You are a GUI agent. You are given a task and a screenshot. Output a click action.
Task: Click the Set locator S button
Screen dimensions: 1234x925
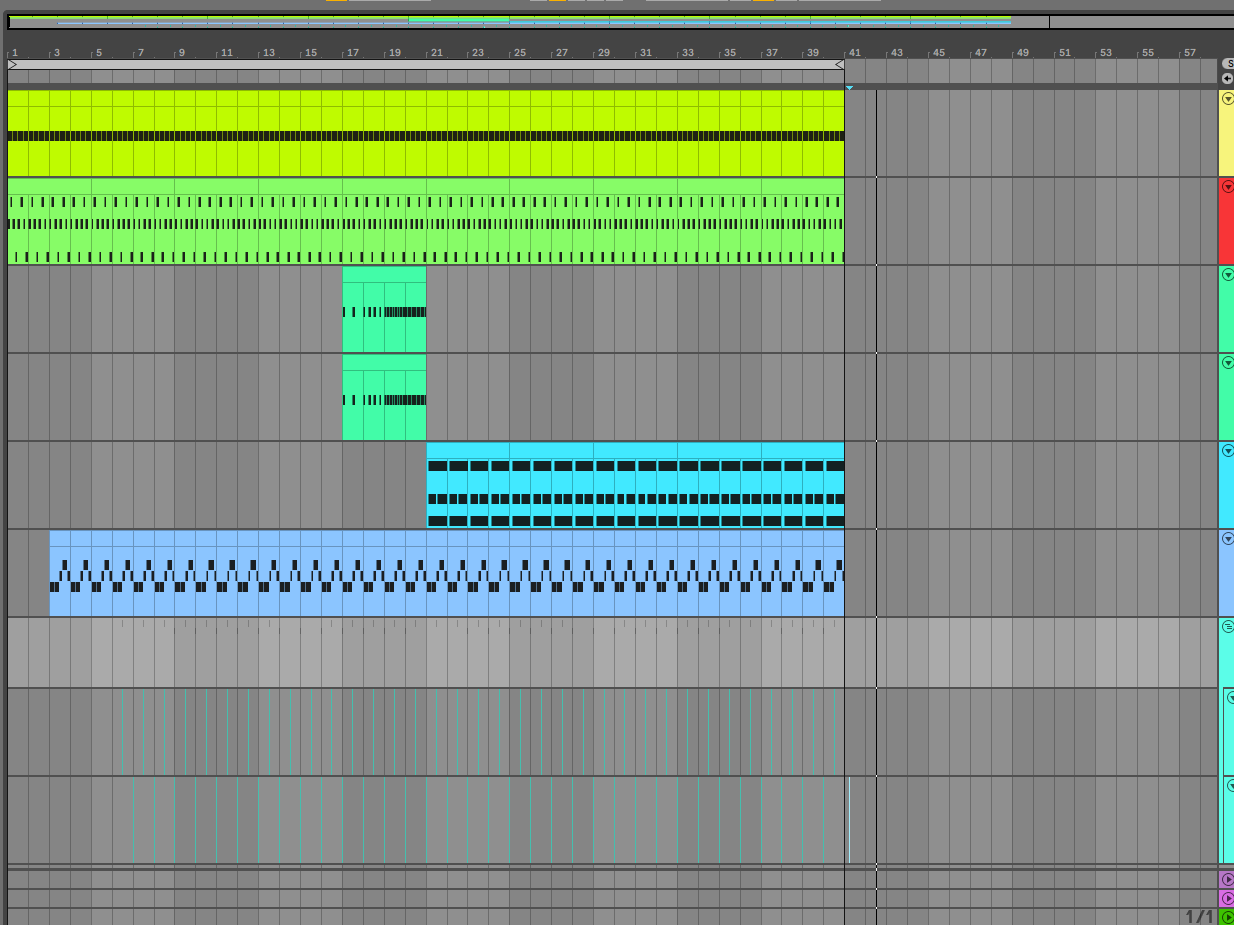click(1228, 63)
